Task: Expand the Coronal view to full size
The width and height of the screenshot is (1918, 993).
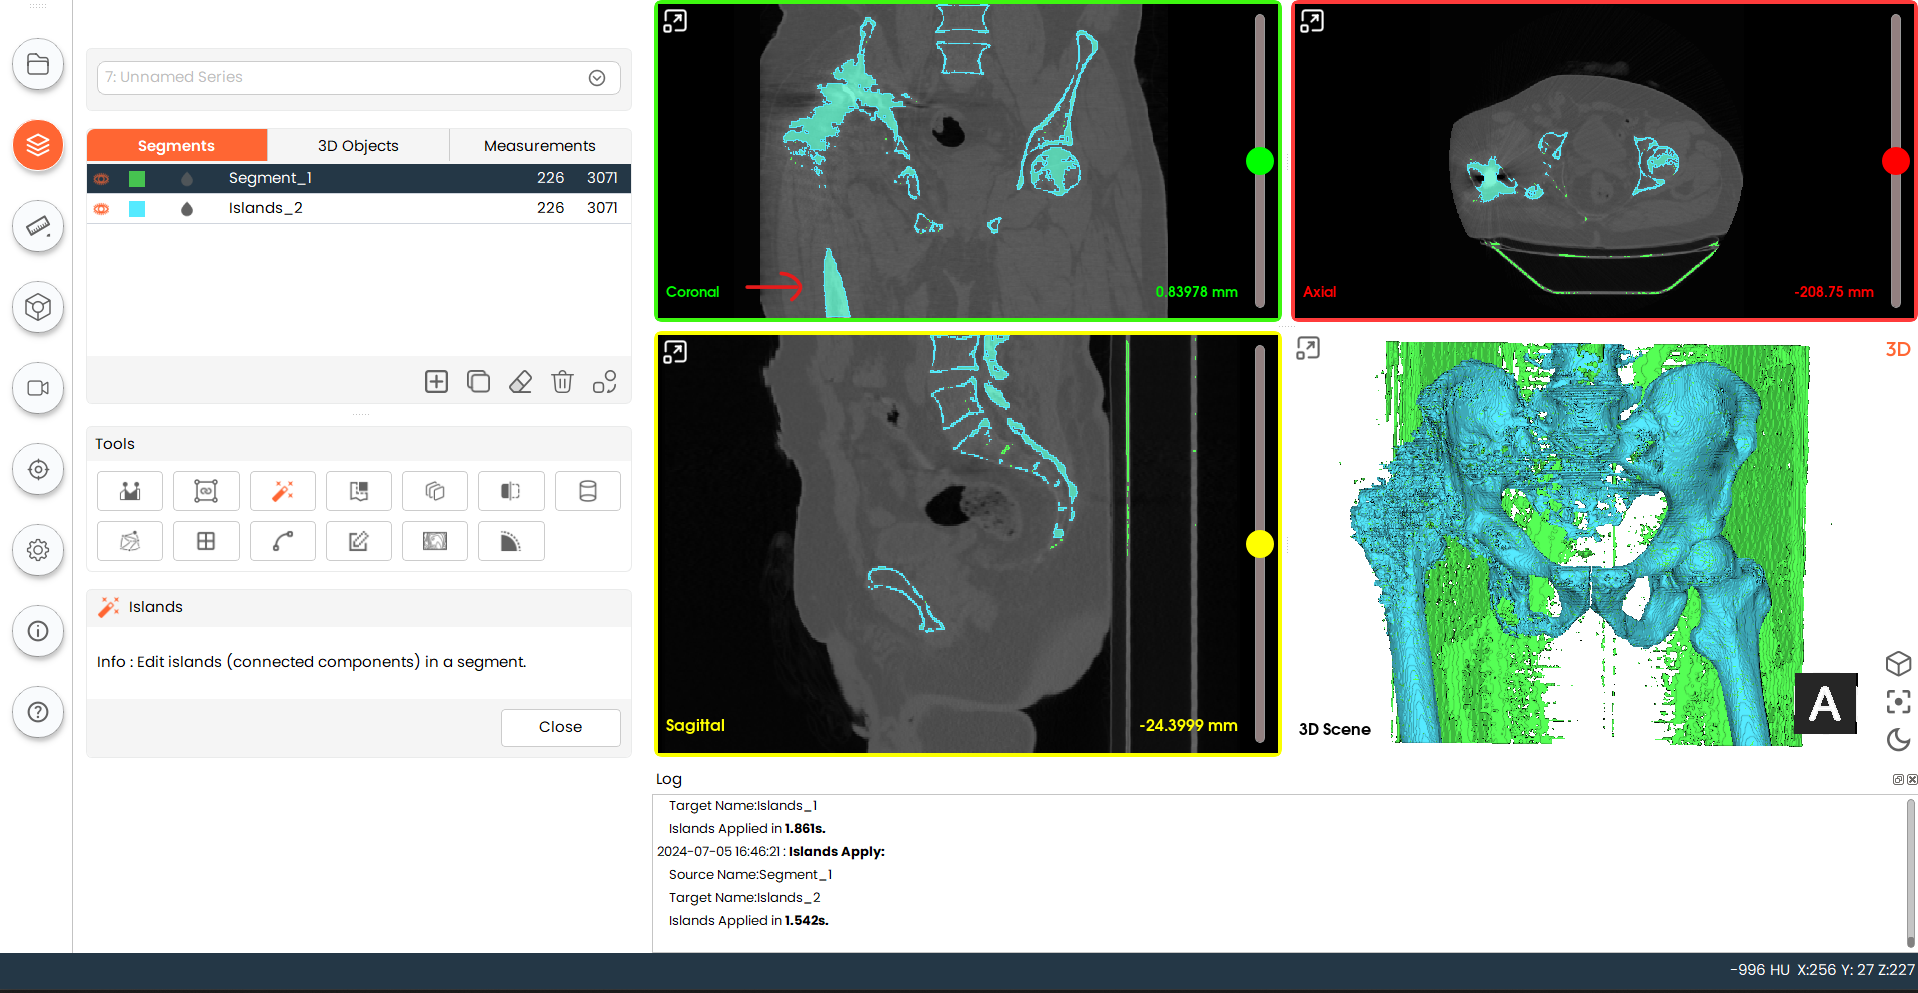Action: [675, 21]
